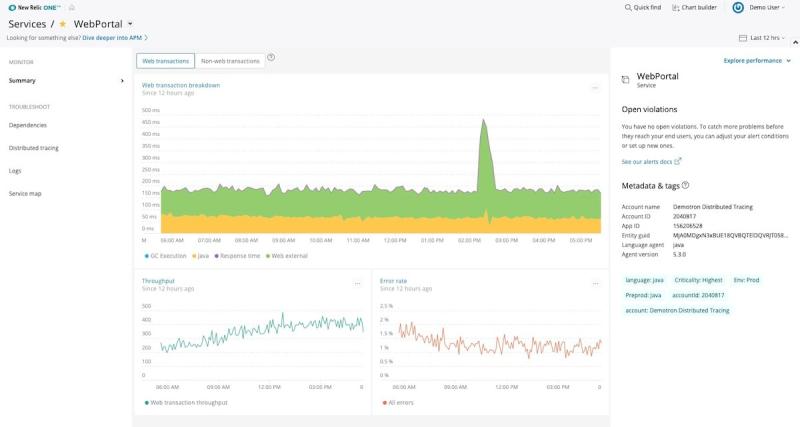Screen dimensions: 800x427
Task: Expand the Summary chevron arrow
Action: point(122,81)
